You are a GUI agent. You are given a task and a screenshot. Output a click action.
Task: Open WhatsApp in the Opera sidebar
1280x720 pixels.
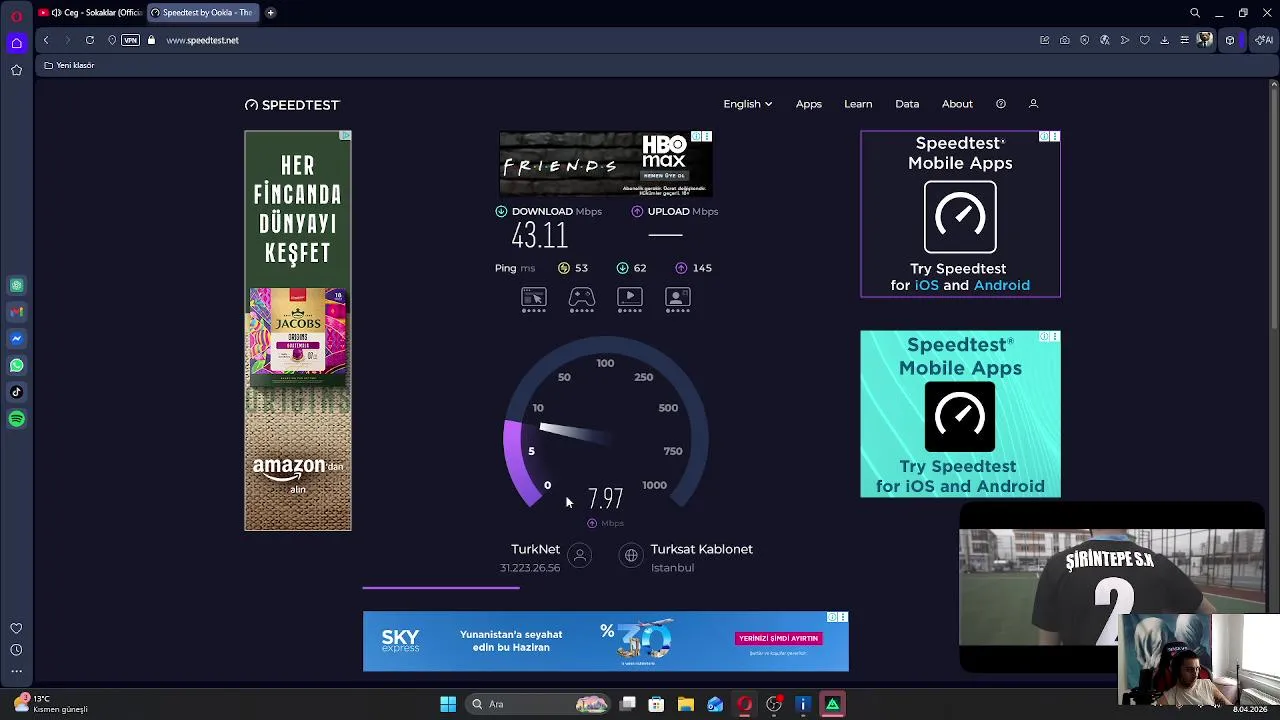click(x=16, y=366)
